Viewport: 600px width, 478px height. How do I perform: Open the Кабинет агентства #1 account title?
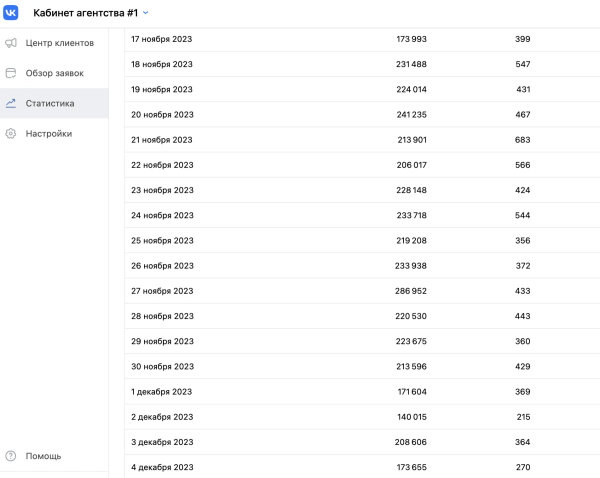click(x=85, y=13)
